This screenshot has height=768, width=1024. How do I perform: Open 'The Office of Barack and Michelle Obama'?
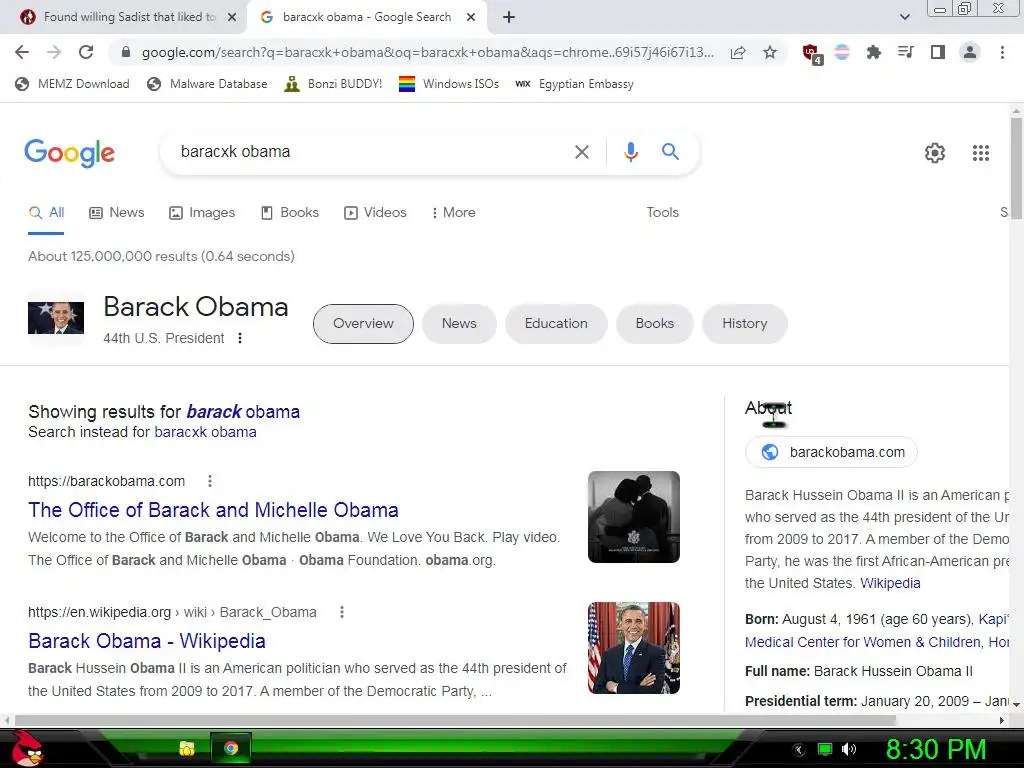[x=214, y=510]
